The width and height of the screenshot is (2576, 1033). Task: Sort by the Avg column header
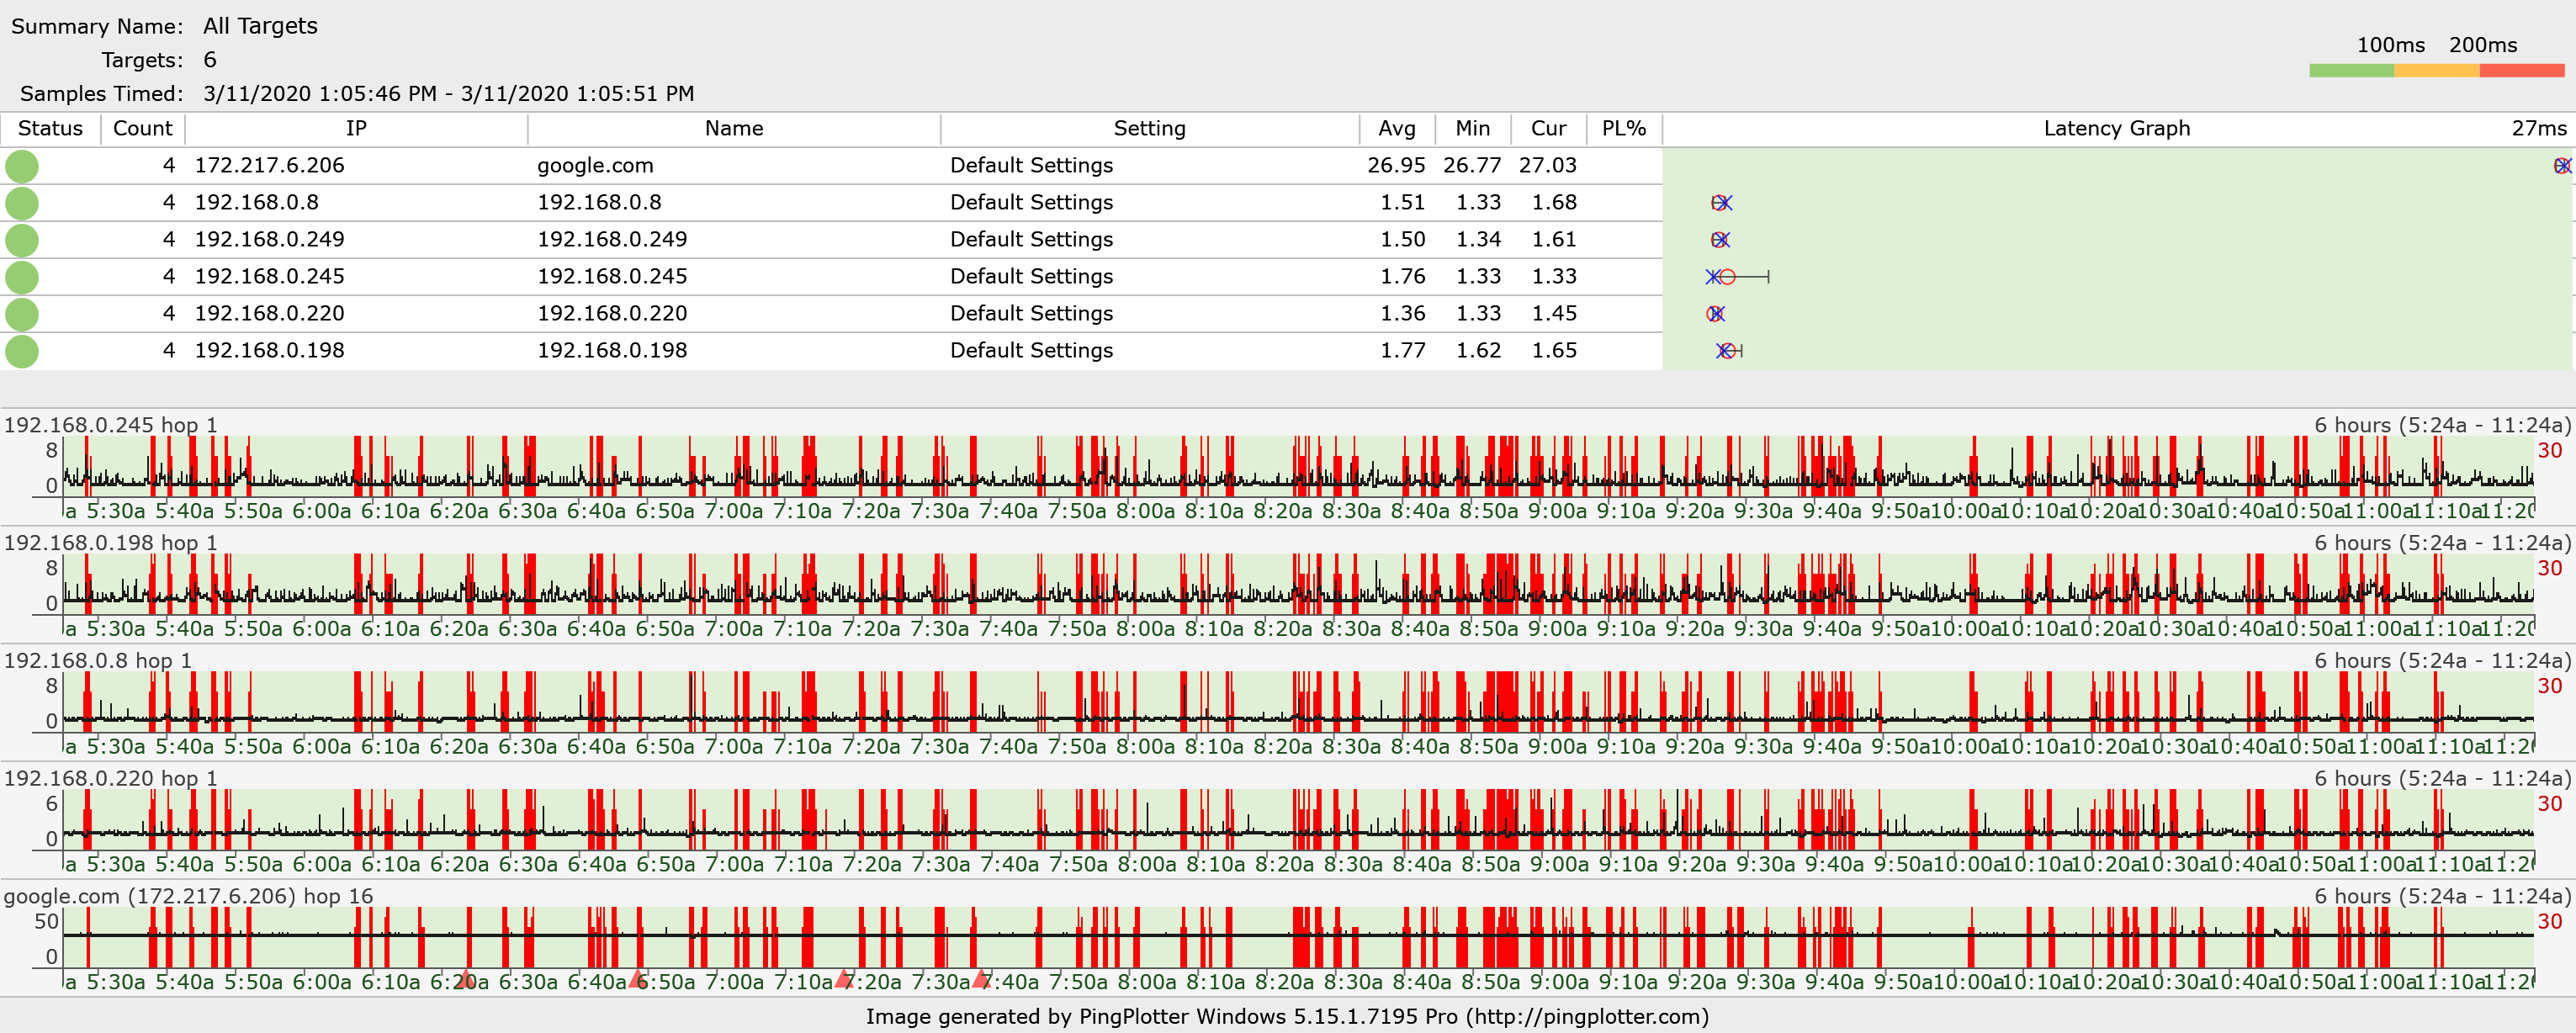click(x=1396, y=129)
